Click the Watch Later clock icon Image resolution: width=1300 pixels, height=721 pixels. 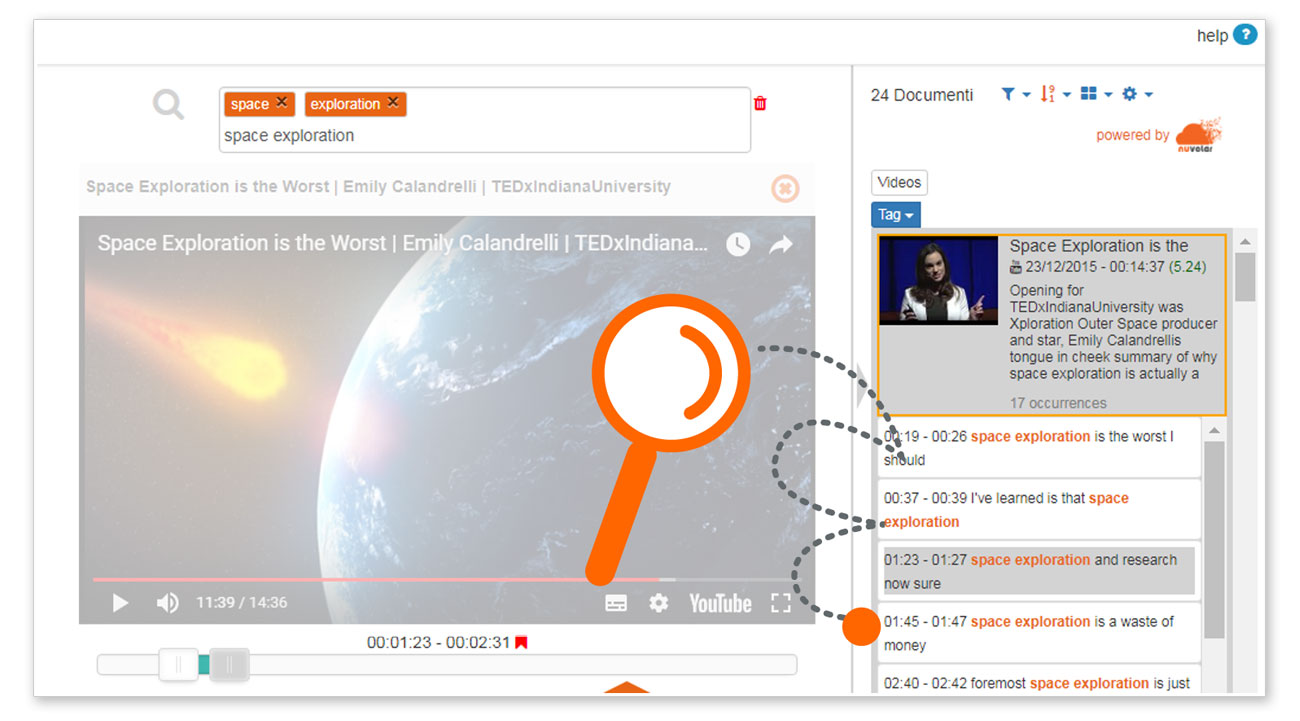pos(738,244)
